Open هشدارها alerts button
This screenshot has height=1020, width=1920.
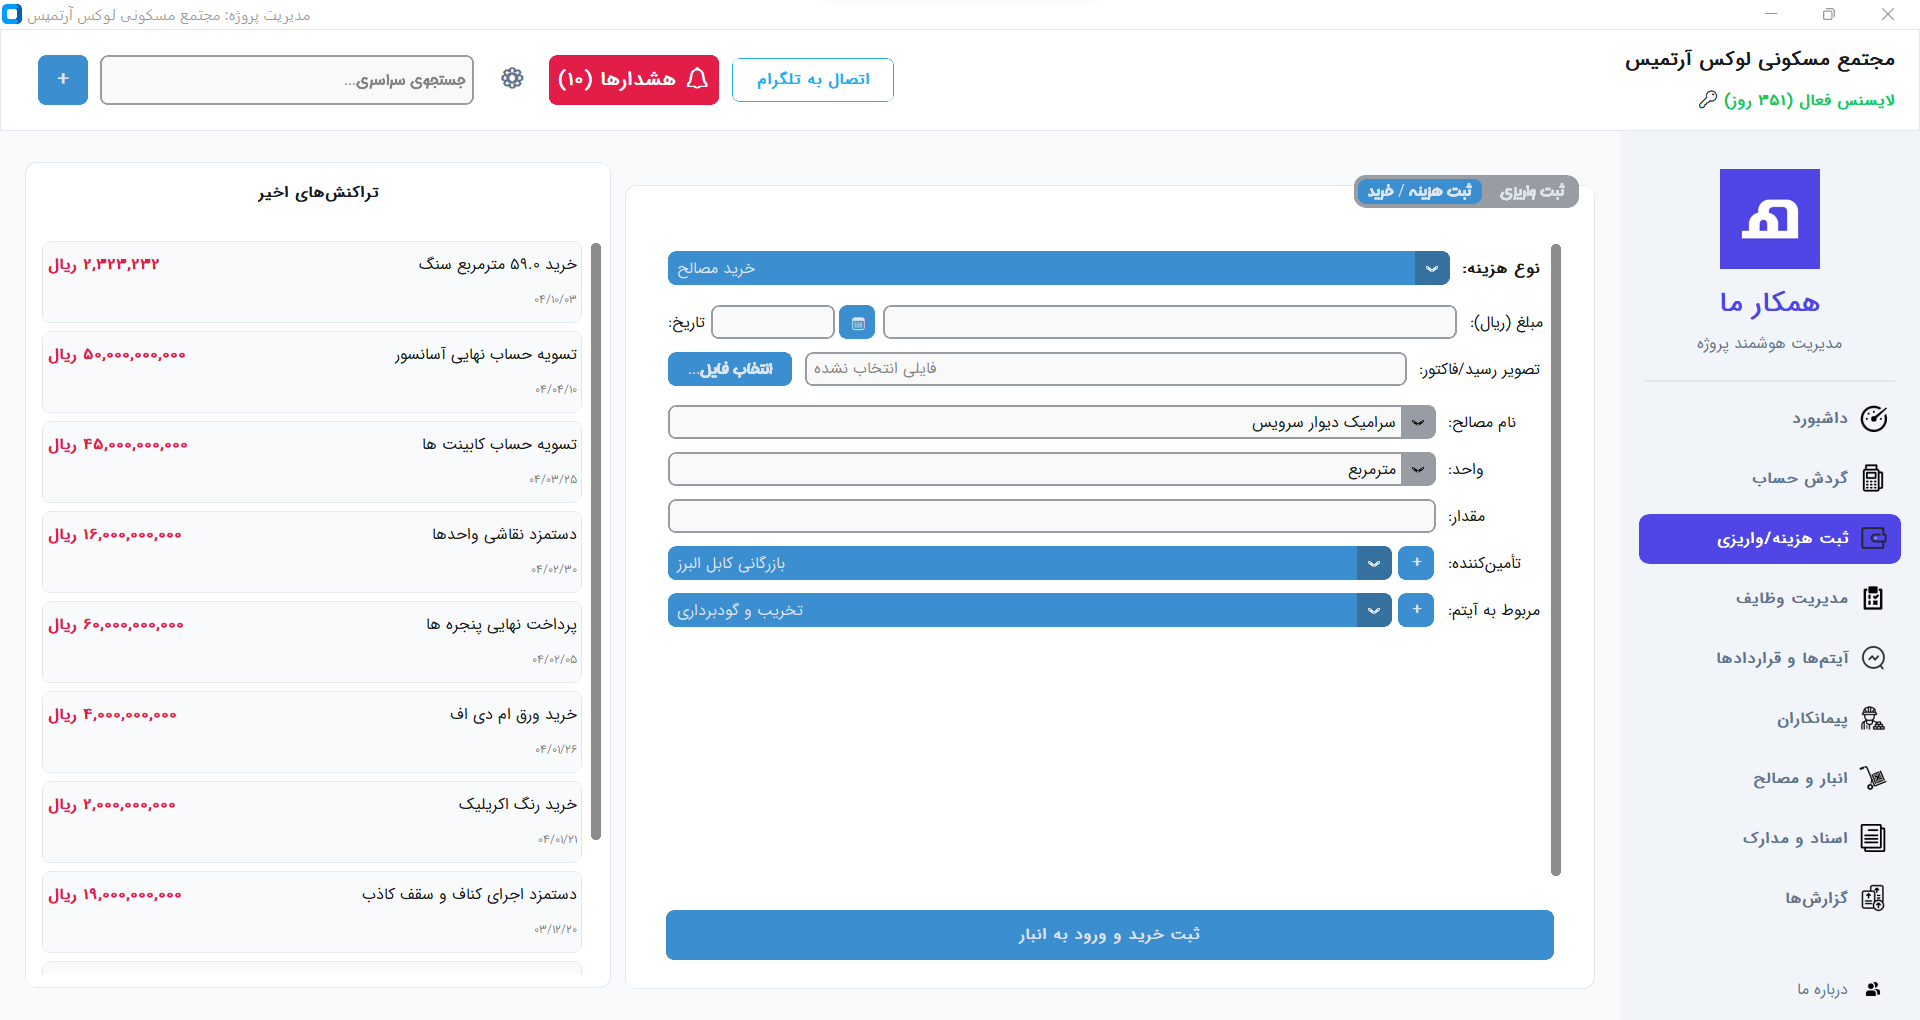633,80
